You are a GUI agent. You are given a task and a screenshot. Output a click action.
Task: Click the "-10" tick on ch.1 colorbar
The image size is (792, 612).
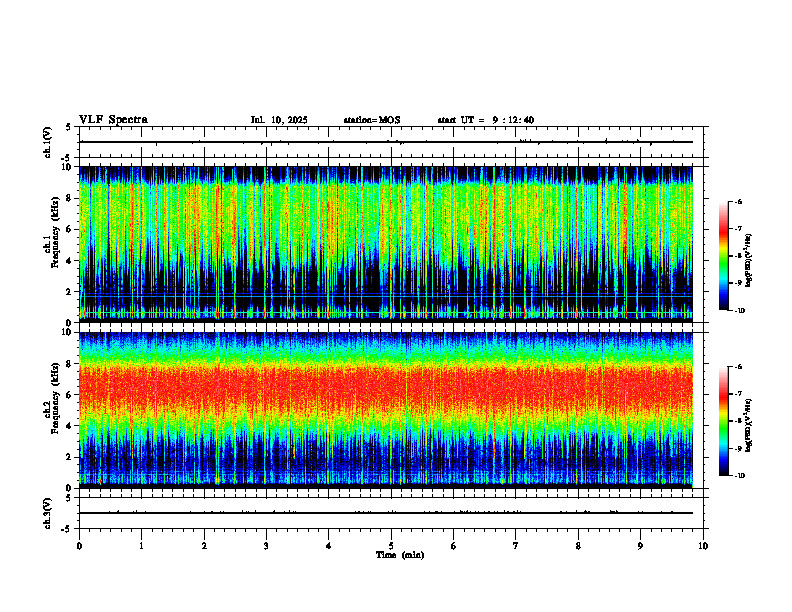[x=740, y=311]
